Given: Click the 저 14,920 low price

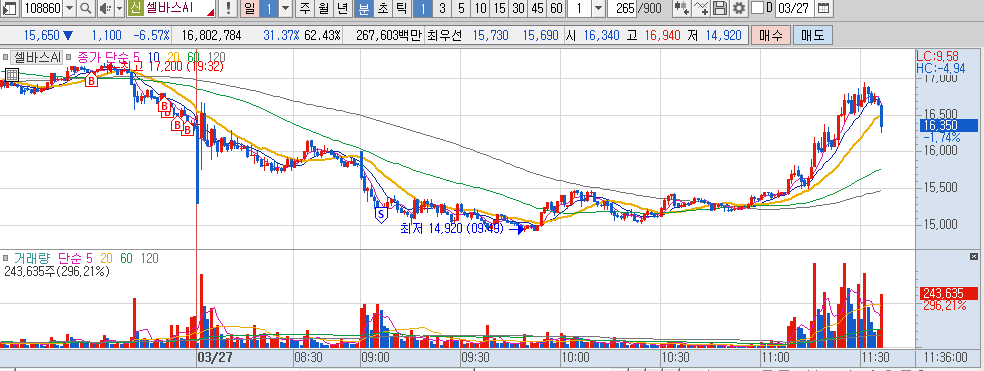Looking at the screenshot, I should click(x=714, y=35).
